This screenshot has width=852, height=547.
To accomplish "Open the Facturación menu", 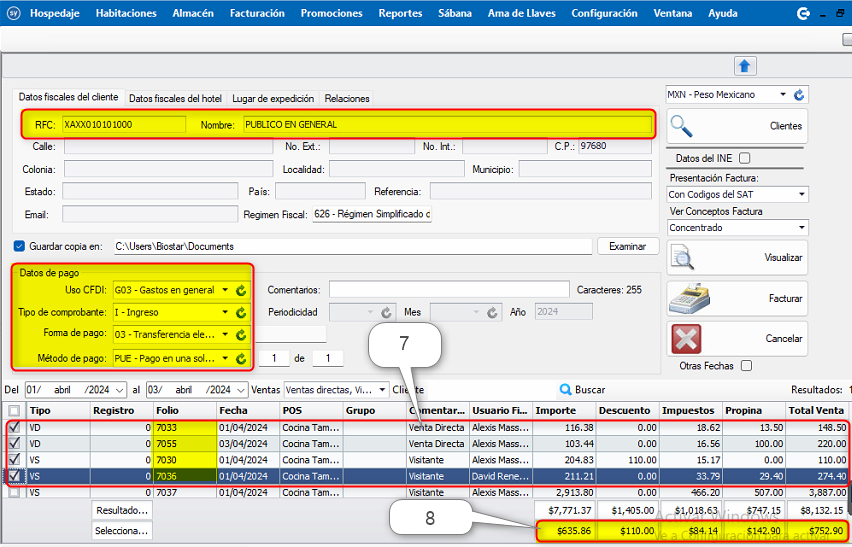I will click(x=257, y=13).
